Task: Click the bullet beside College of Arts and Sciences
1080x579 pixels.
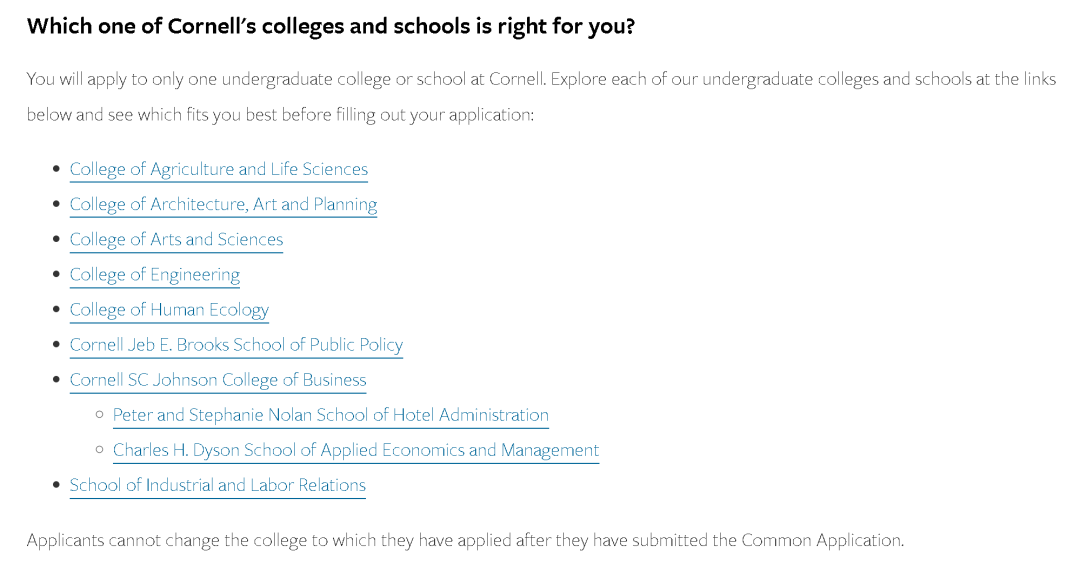Action: [56, 240]
